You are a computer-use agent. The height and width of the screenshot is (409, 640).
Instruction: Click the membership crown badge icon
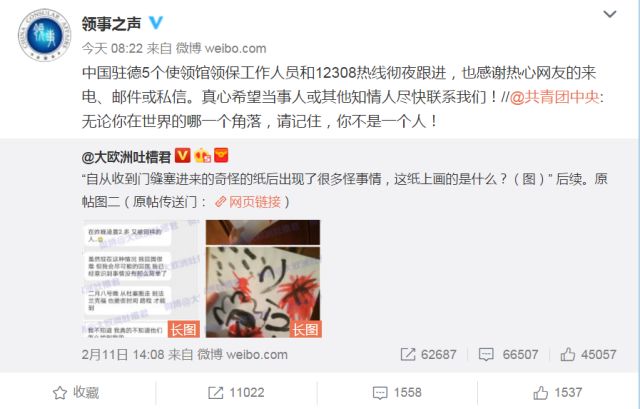coord(202,156)
